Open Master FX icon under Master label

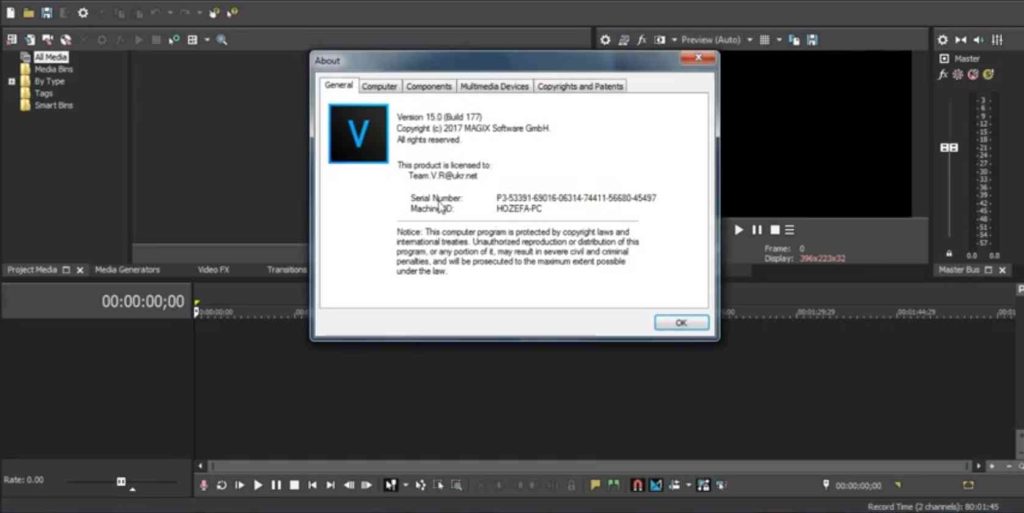pyautogui.click(x=943, y=74)
